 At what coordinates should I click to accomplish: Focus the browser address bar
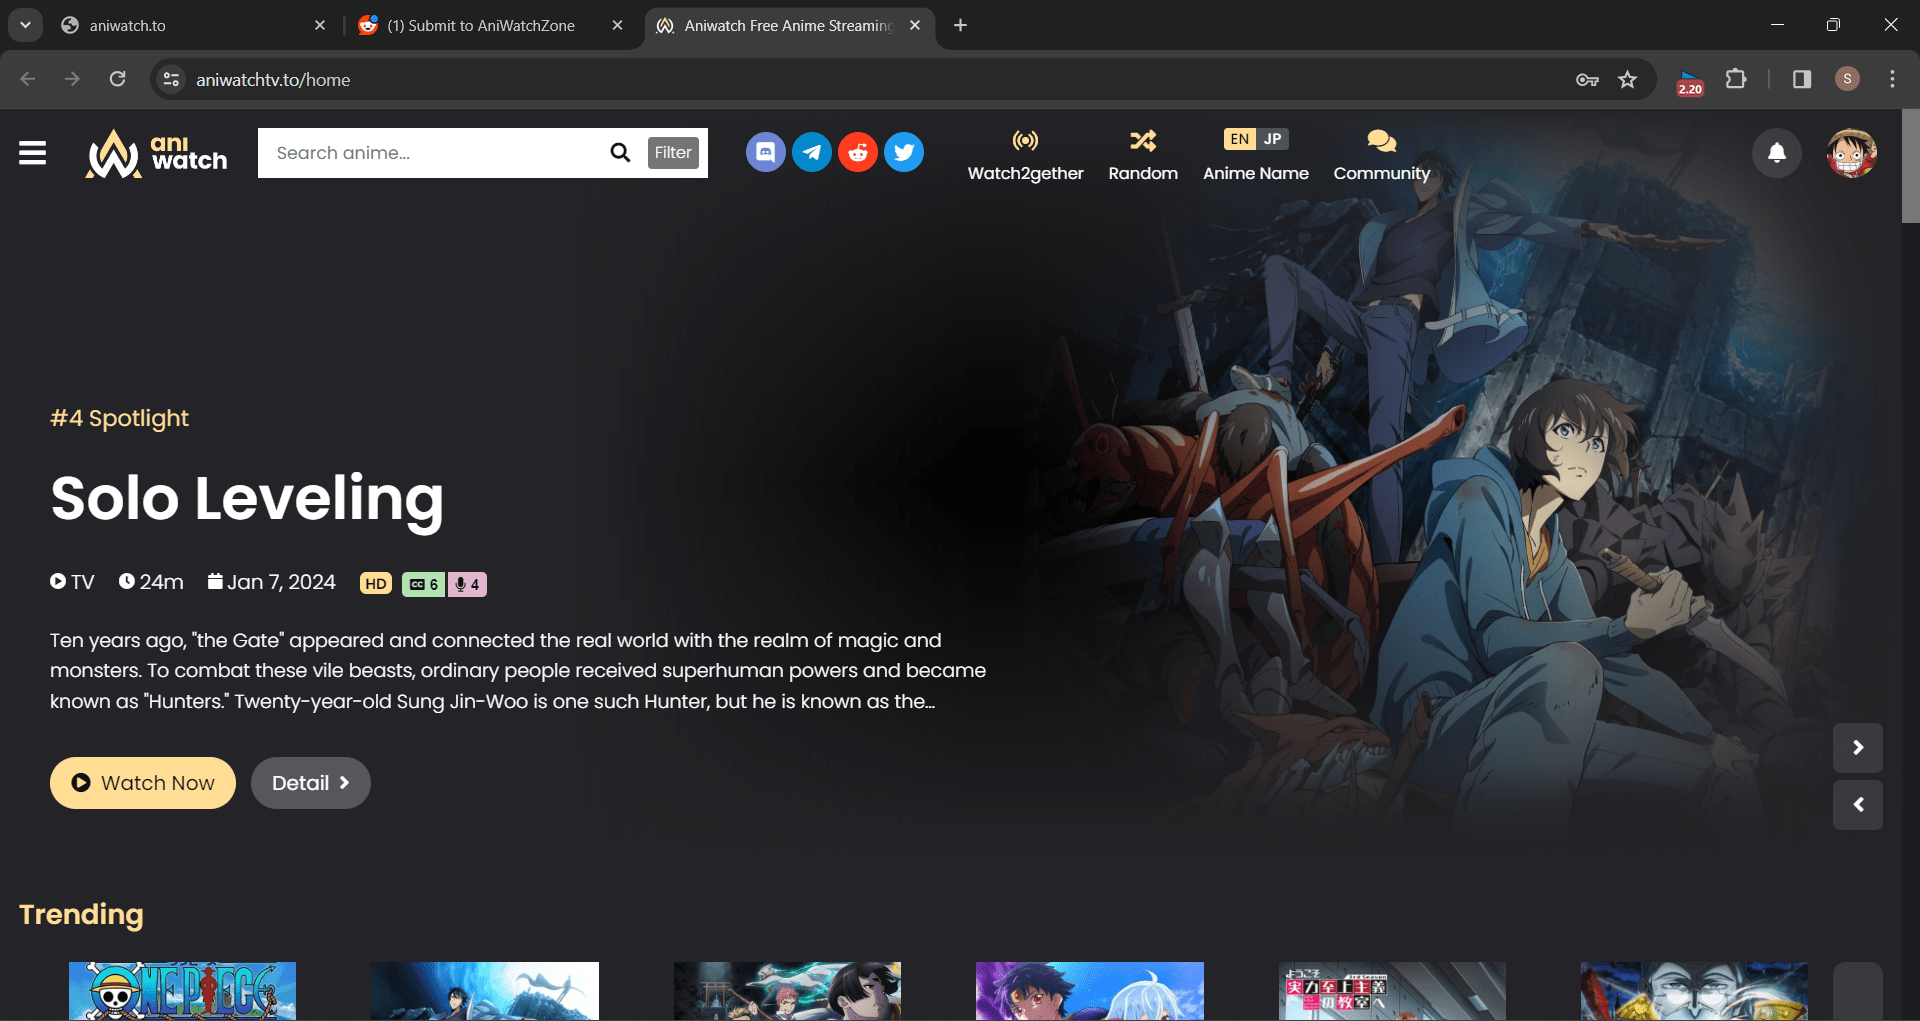[870, 79]
